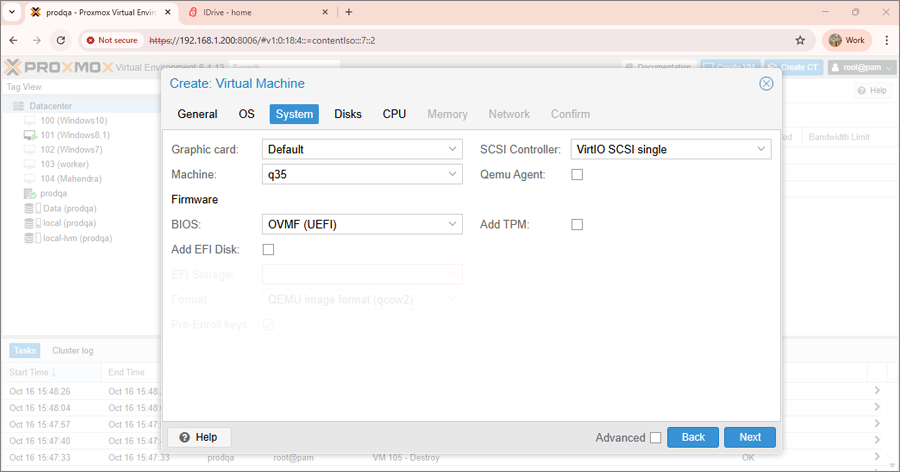Open tab search chevron in title bar
This screenshot has width=900, height=472.
click(x=10, y=12)
